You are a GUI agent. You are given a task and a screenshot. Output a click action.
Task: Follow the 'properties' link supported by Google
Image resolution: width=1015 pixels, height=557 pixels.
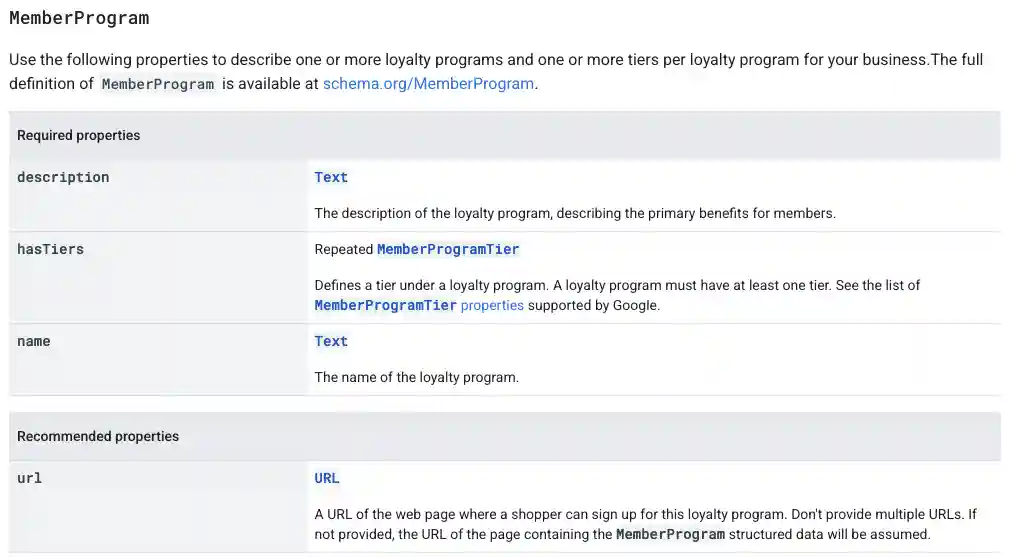(492, 305)
